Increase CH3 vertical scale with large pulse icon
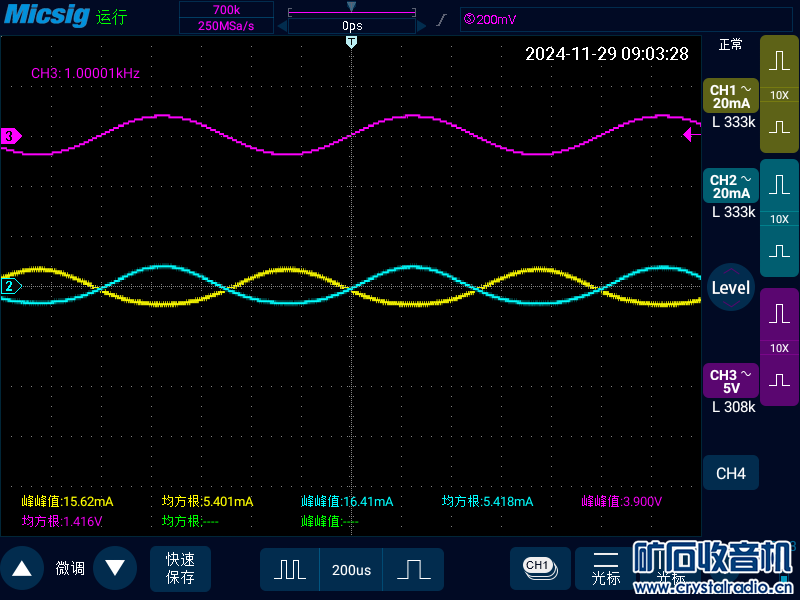The height and width of the screenshot is (600, 800). point(779,314)
